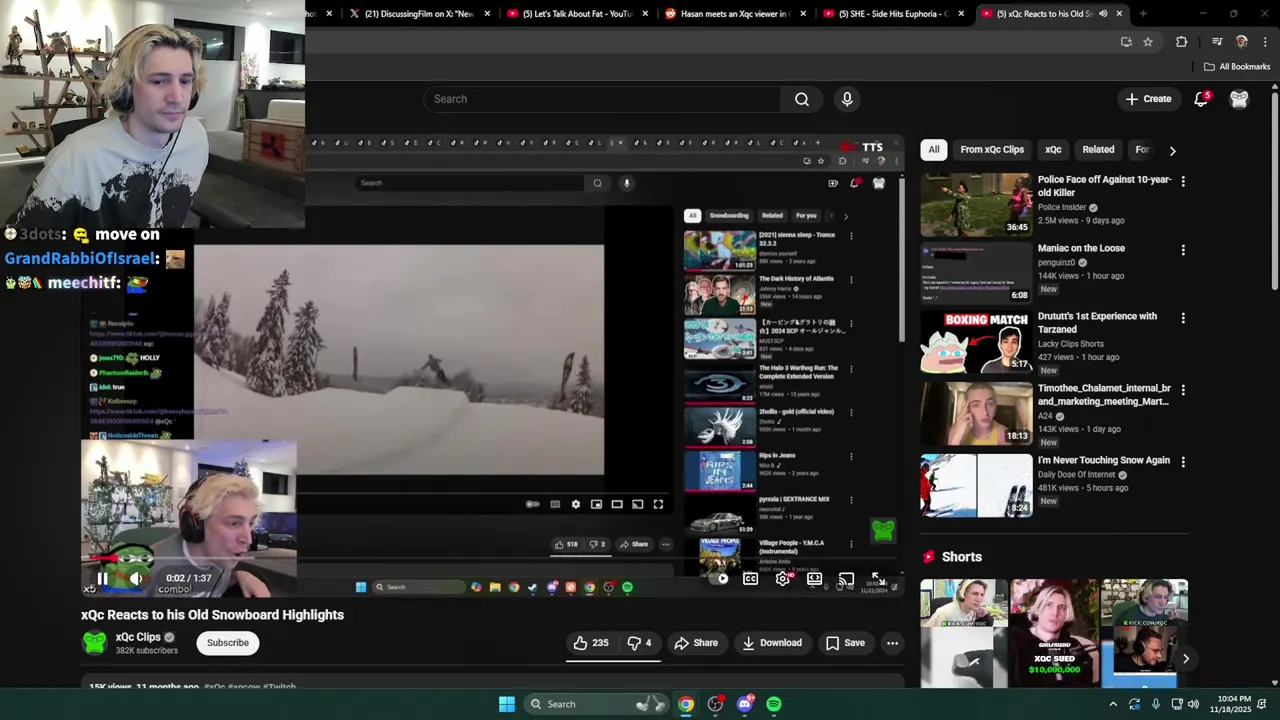Open I'm Never Touching Snow Again title
The width and height of the screenshot is (1280, 720).
[1104, 460]
